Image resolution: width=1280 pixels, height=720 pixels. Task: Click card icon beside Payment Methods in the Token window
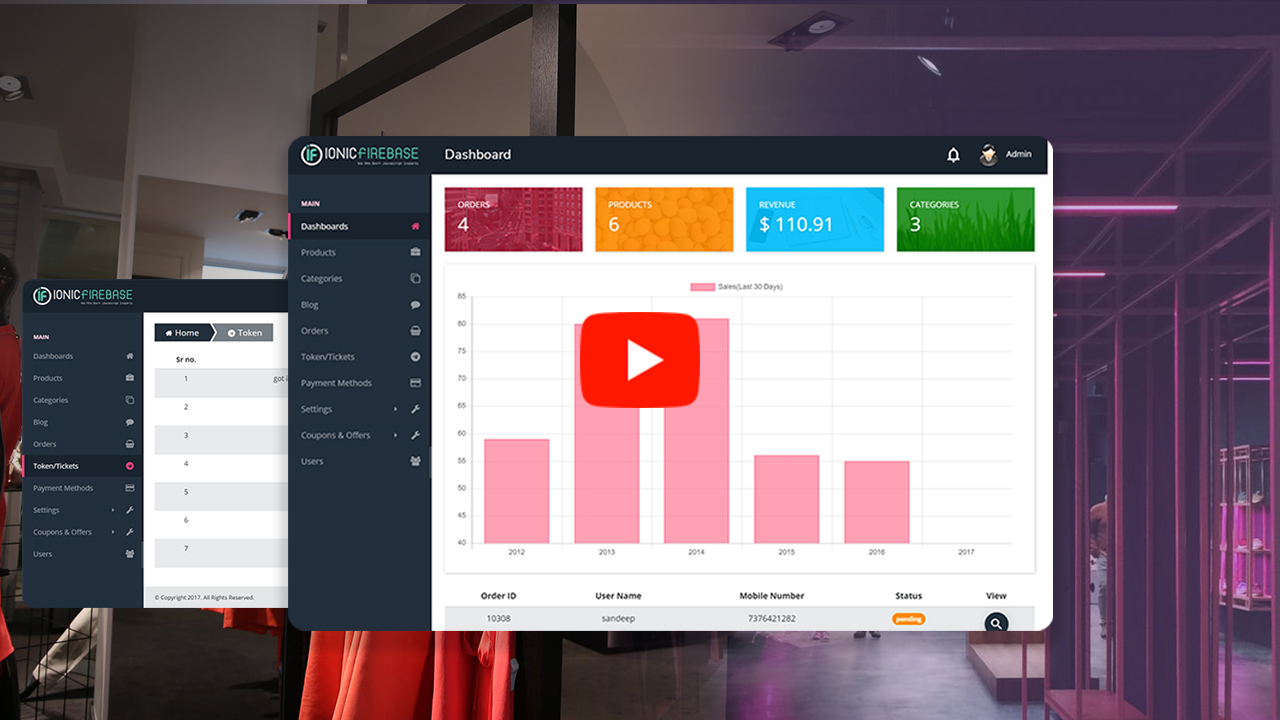(130, 488)
